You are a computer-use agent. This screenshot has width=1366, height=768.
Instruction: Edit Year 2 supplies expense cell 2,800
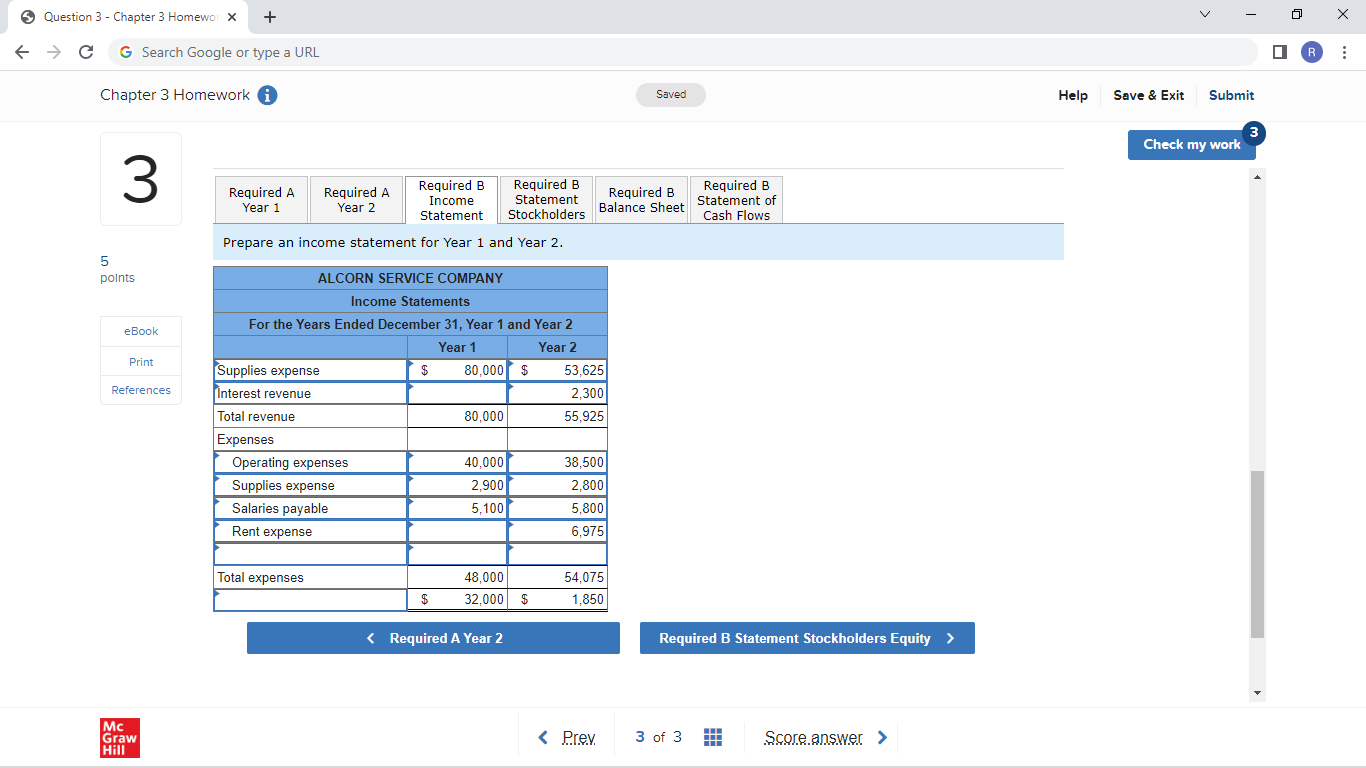(557, 486)
